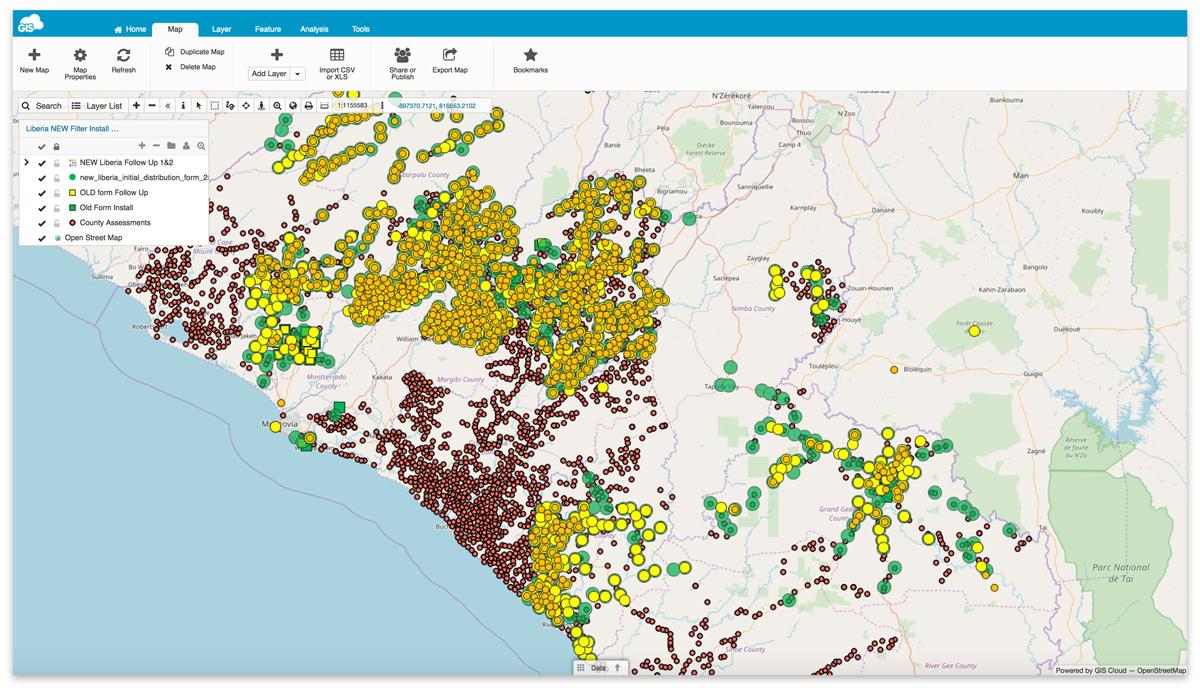Click the Import CSV or XLS icon
The width and height of the screenshot is (1200, 696).
(337, 56)
